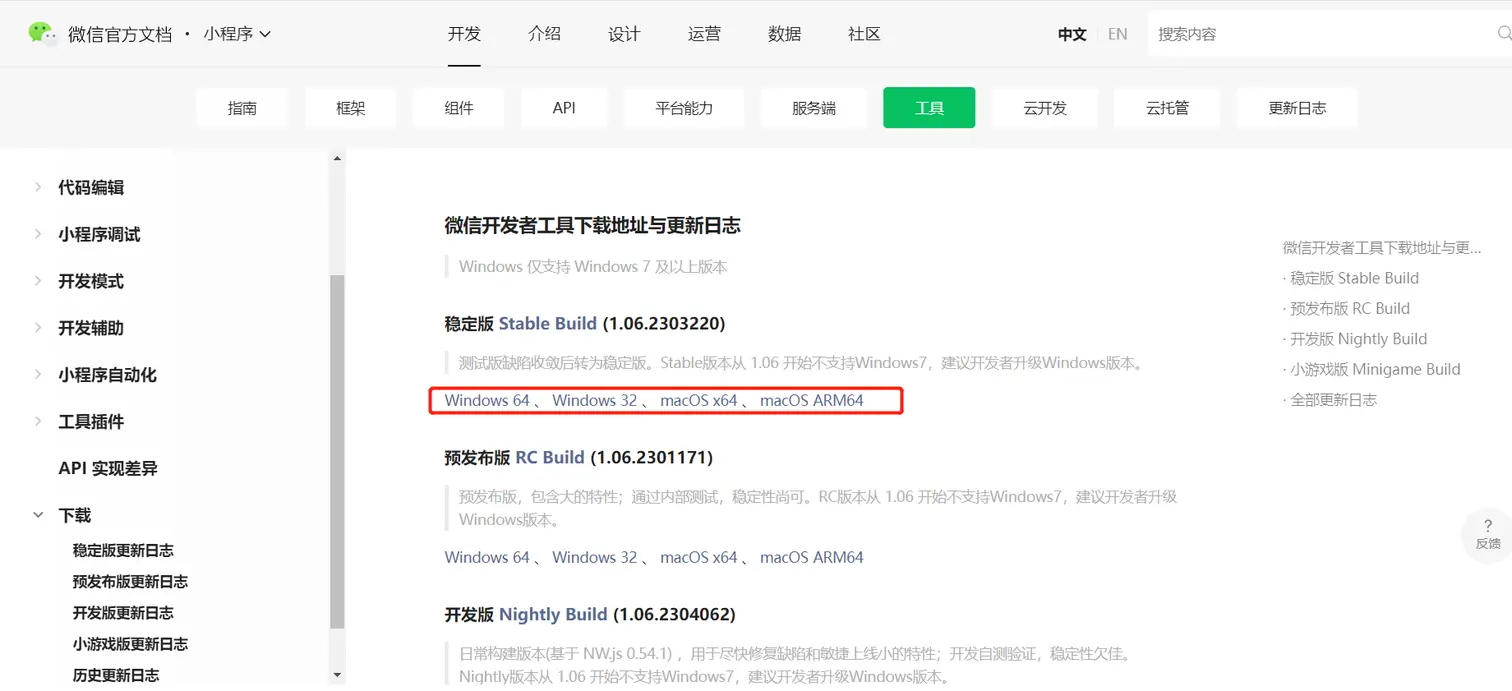Select the 云开发 tab
Screen dimensions: 1512x691
click(1045, 107)
